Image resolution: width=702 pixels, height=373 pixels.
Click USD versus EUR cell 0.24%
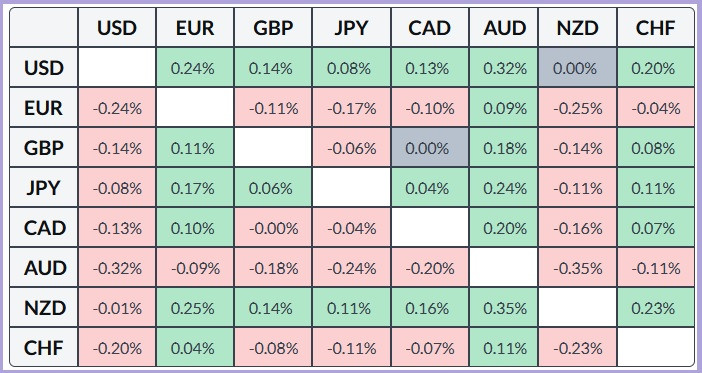(195, 68)
